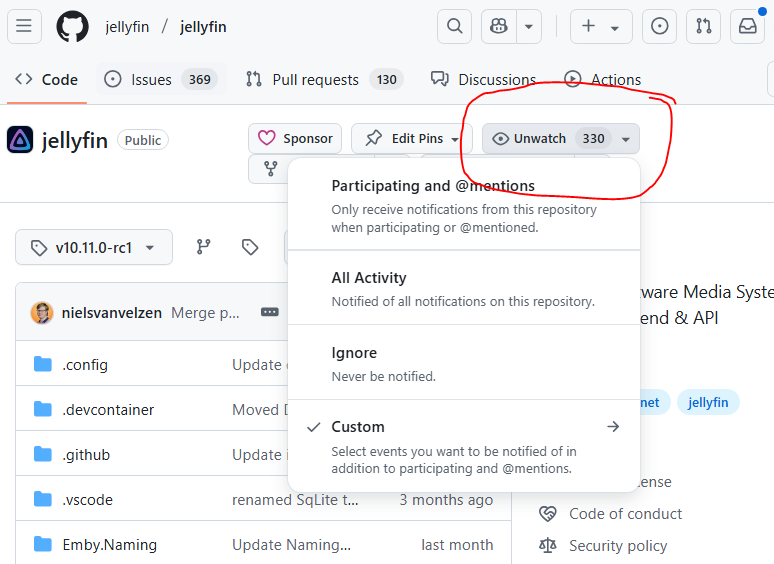Open the .github folder

point(86,455)
